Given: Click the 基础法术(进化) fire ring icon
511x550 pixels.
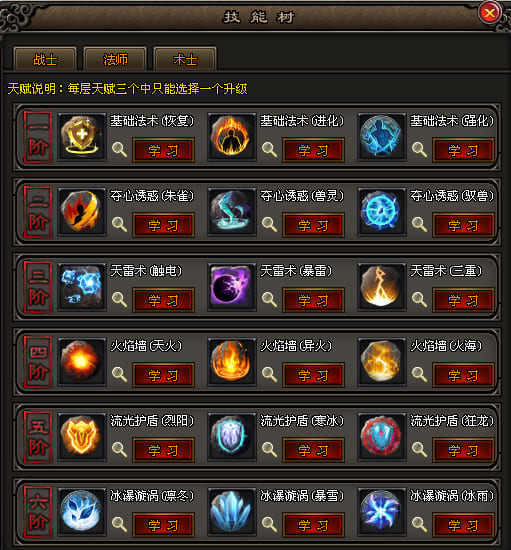Looking at the screenshot, I should pyautogui.click(x=231, y=137).
